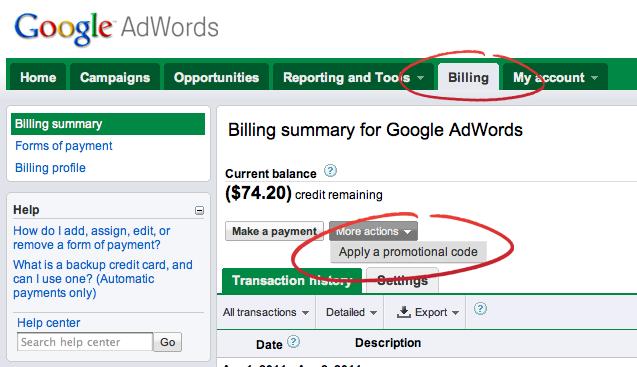Viewport: 637px width, 367px height.
Task: Switch to the Opportunities tab
Action: pyautogui.click(x=217, y=77)
